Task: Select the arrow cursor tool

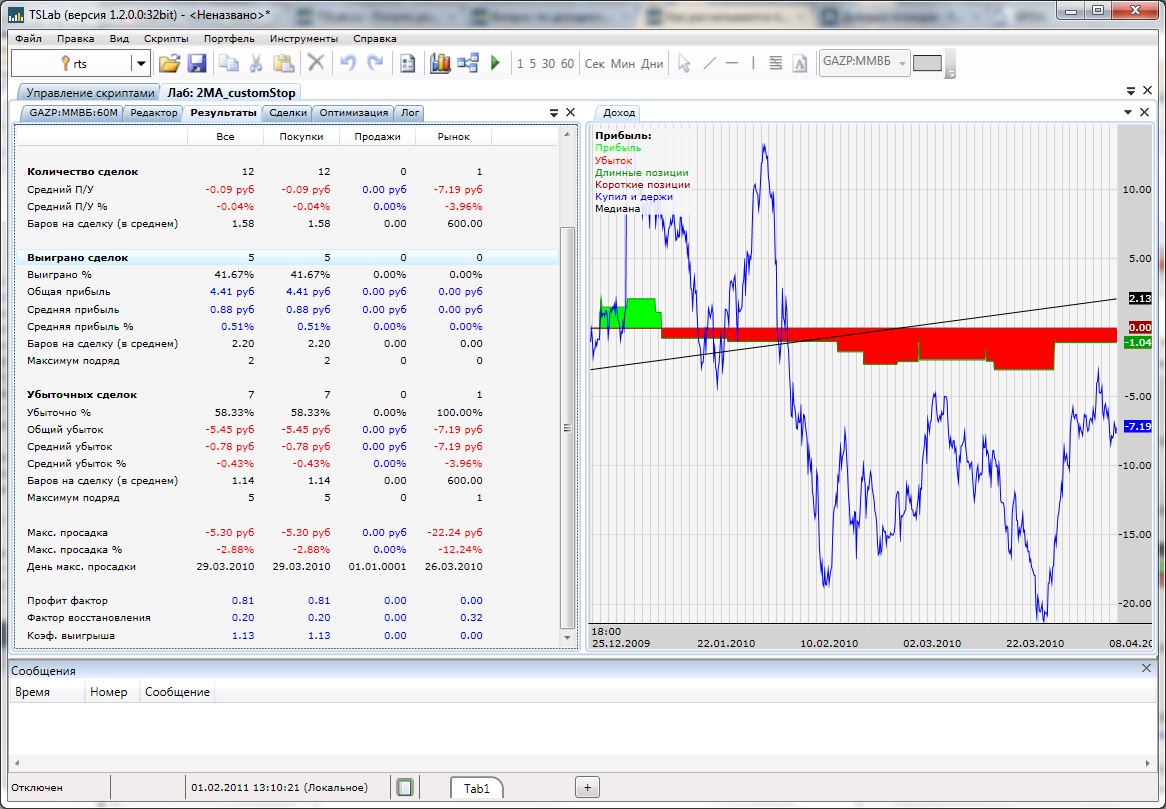Action: coord(684,63)
